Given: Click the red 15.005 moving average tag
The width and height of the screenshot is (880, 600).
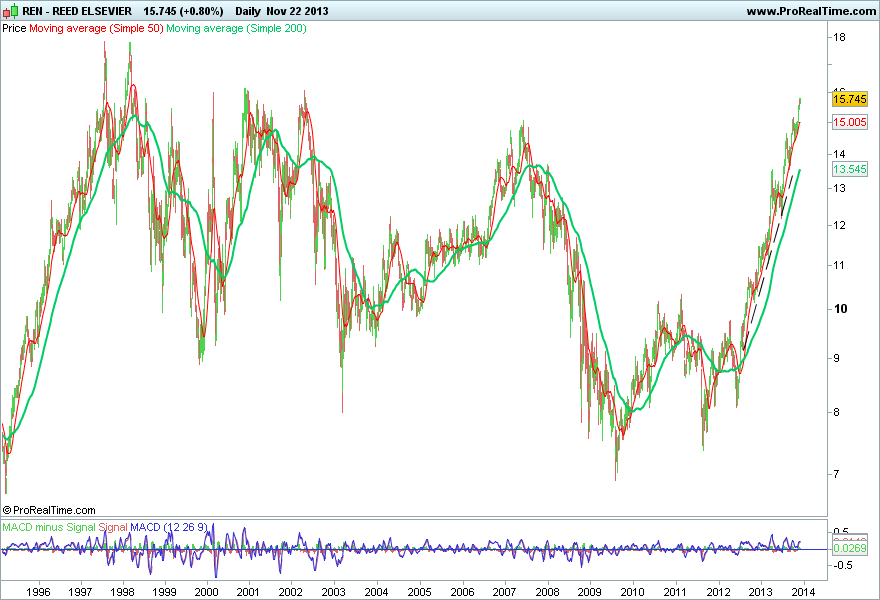Looking at the screenshot, I should (850, 122).
